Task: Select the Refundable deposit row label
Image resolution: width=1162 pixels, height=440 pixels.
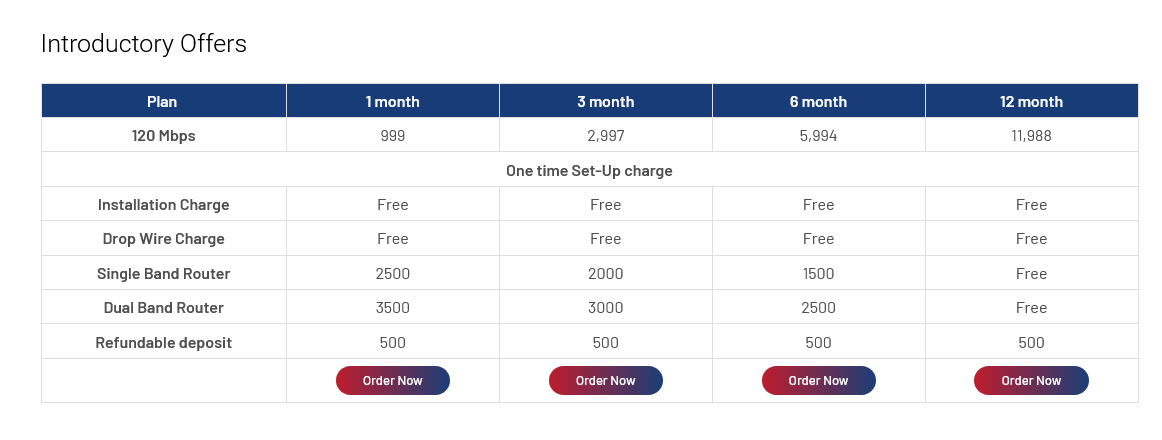Action: click(163, 343)
